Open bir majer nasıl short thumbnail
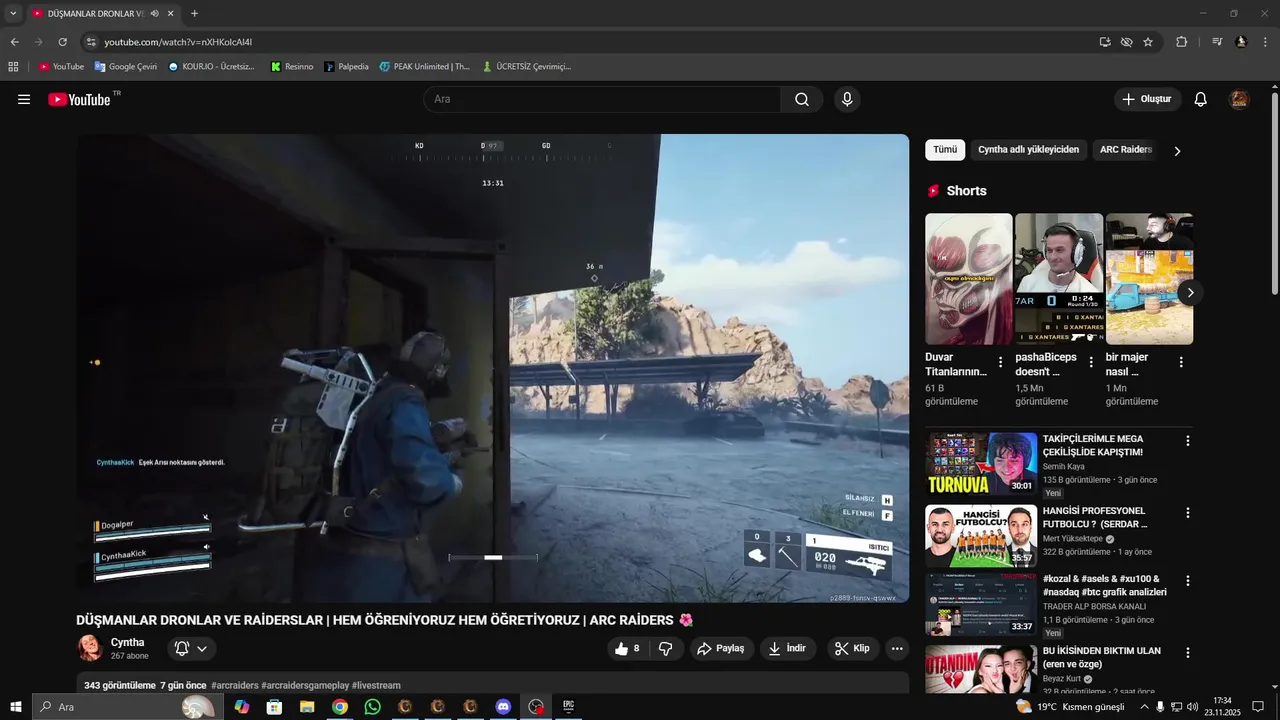Image resolution: width=1280 pixels, height=720 pixels. click(x=1149, y=279)
